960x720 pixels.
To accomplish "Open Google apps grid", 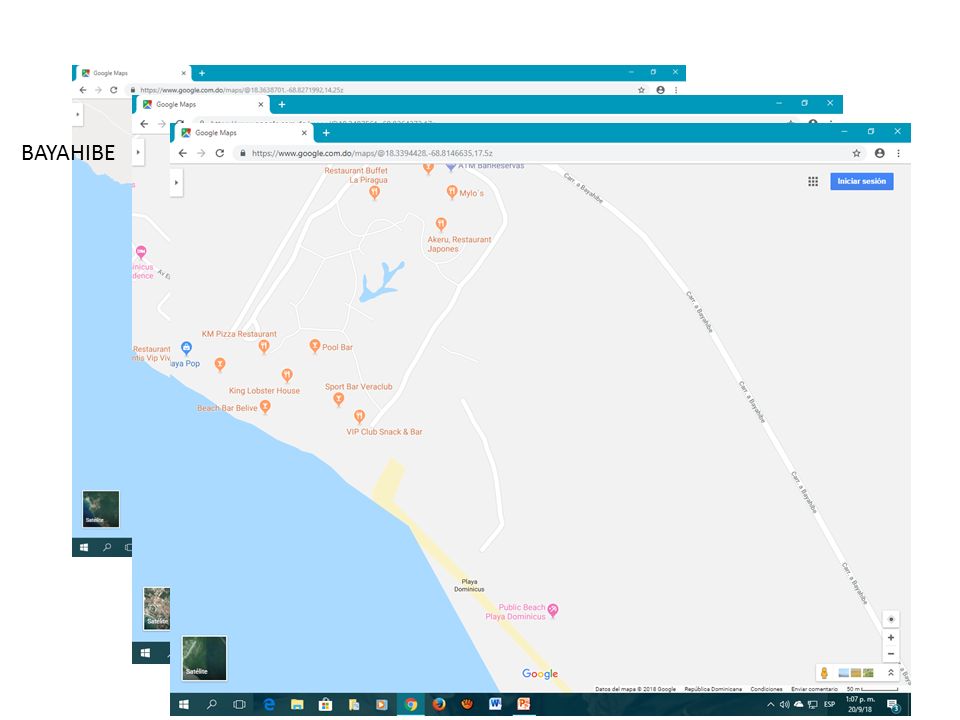I will tap(812, 181).
